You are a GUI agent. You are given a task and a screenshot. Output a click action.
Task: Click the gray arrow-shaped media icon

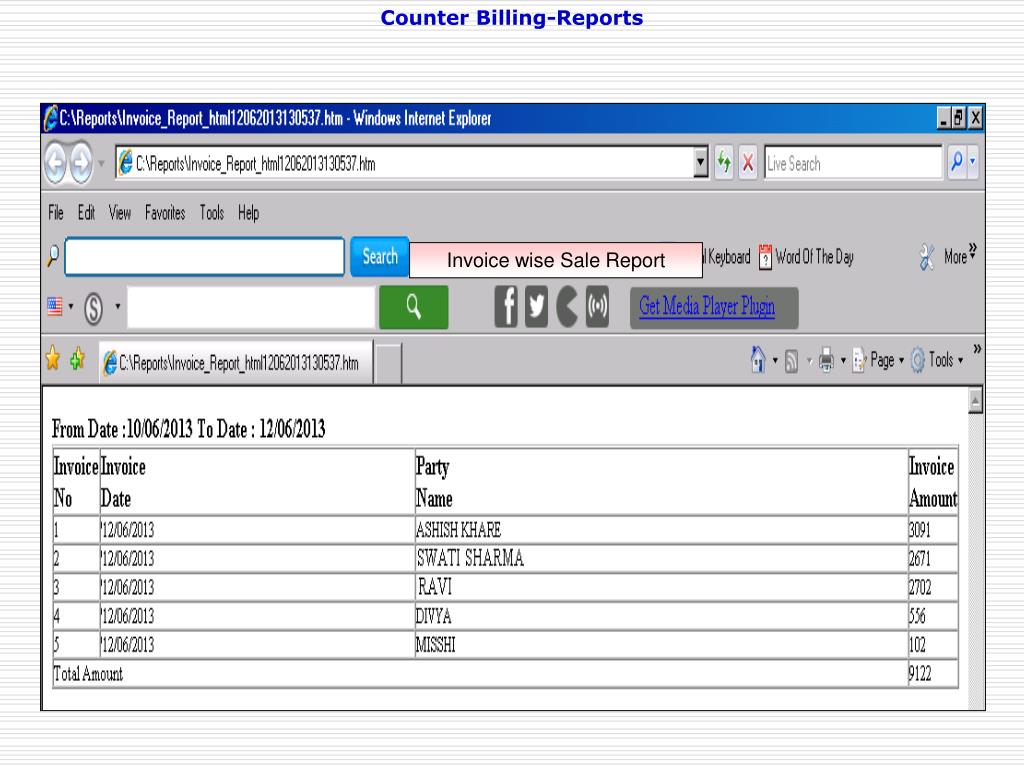point(567,306)
